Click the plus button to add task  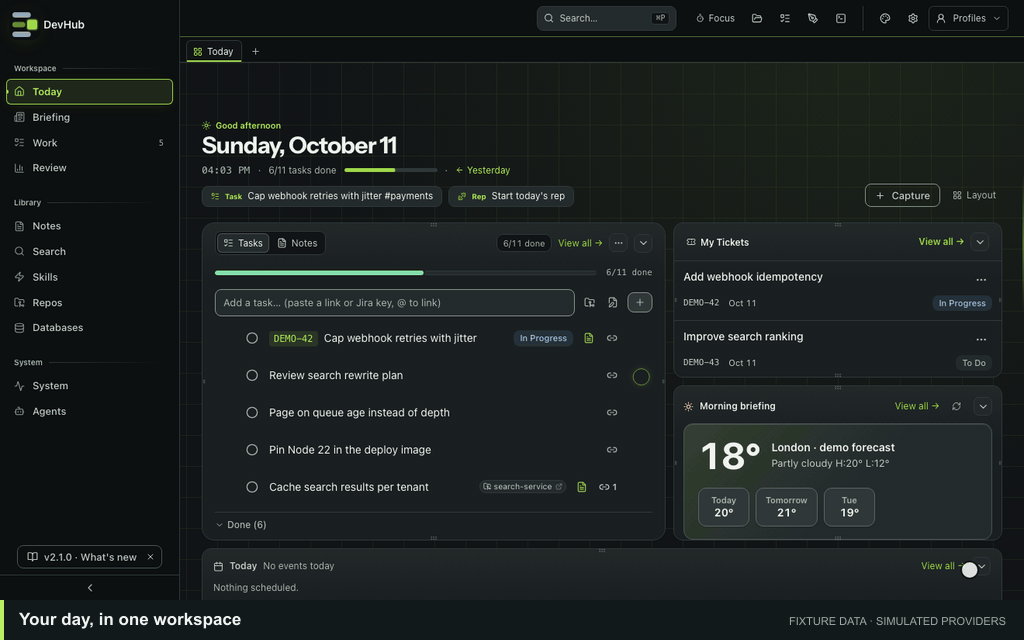click(640, 302)
